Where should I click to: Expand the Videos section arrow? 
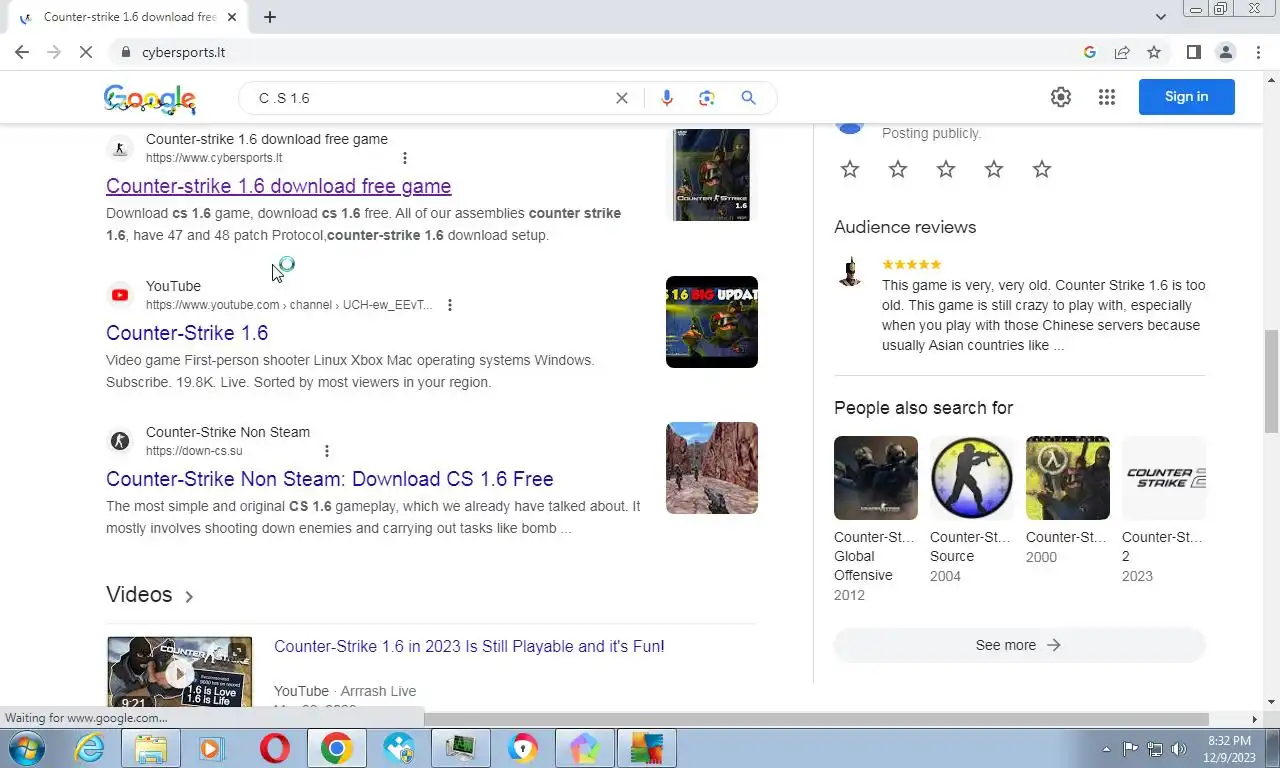189,597
